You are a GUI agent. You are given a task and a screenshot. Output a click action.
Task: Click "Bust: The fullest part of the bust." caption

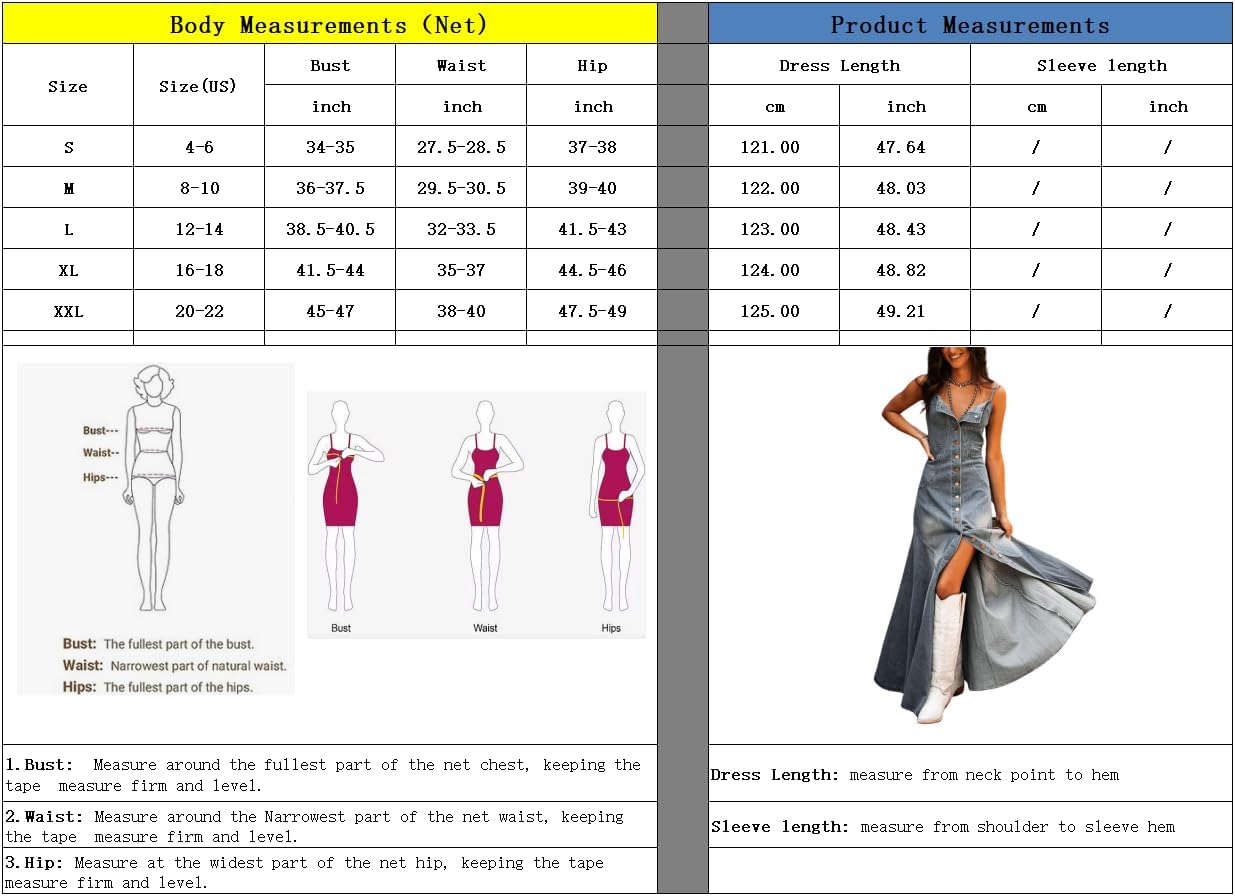pos(158,644)
